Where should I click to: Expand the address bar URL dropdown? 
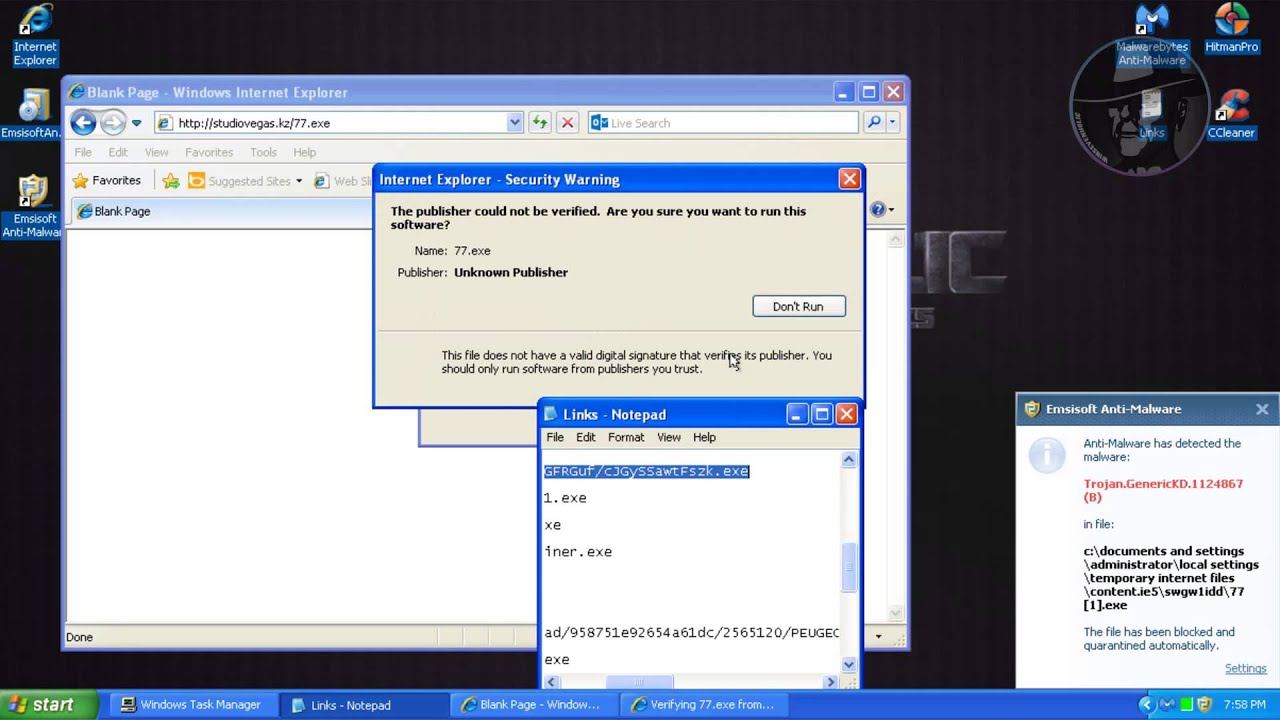click(514, 123)
